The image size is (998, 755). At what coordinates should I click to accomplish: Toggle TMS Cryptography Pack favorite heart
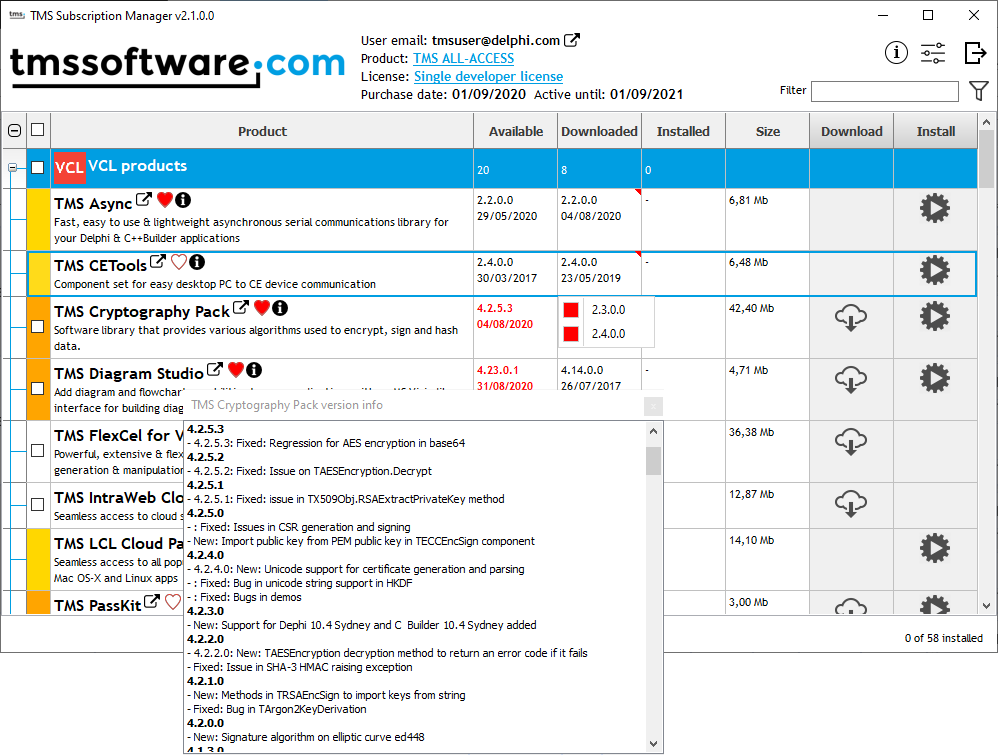pyautogui.click(x=262, y=308)
